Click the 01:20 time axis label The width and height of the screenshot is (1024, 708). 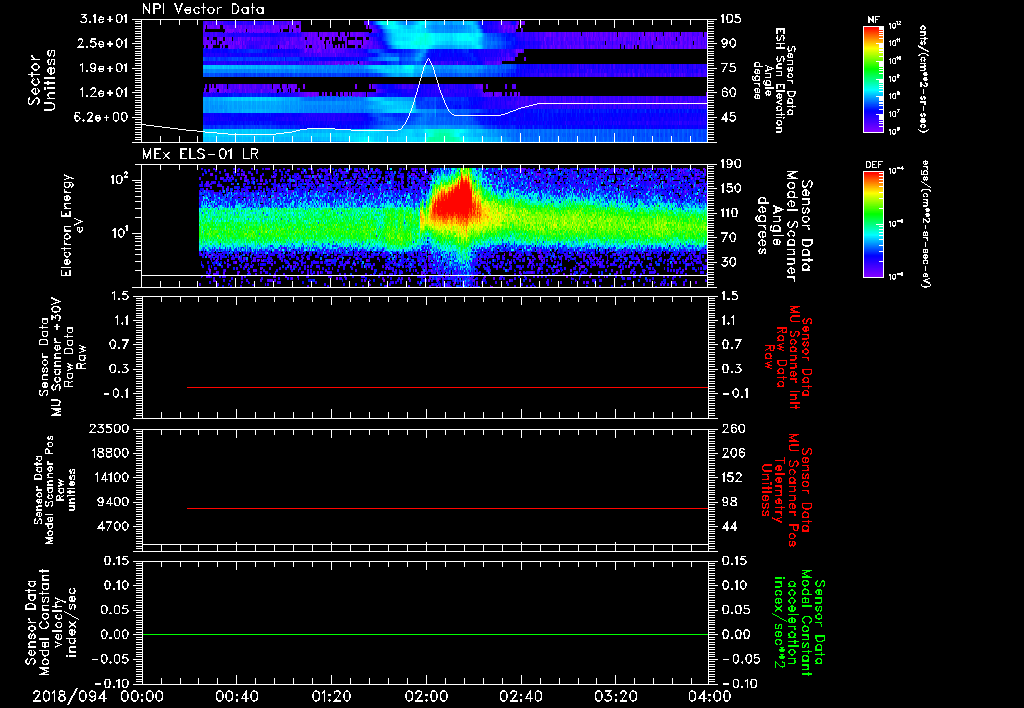[x=331, y=696]
